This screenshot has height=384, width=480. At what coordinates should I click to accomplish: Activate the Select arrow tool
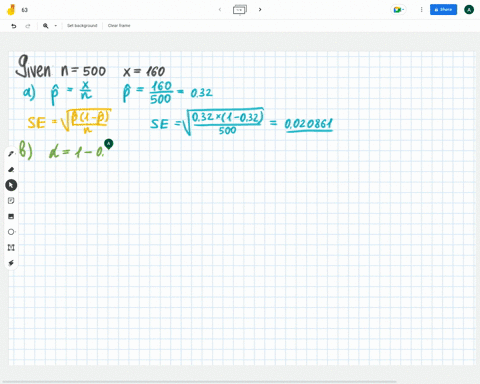(11, 185)
